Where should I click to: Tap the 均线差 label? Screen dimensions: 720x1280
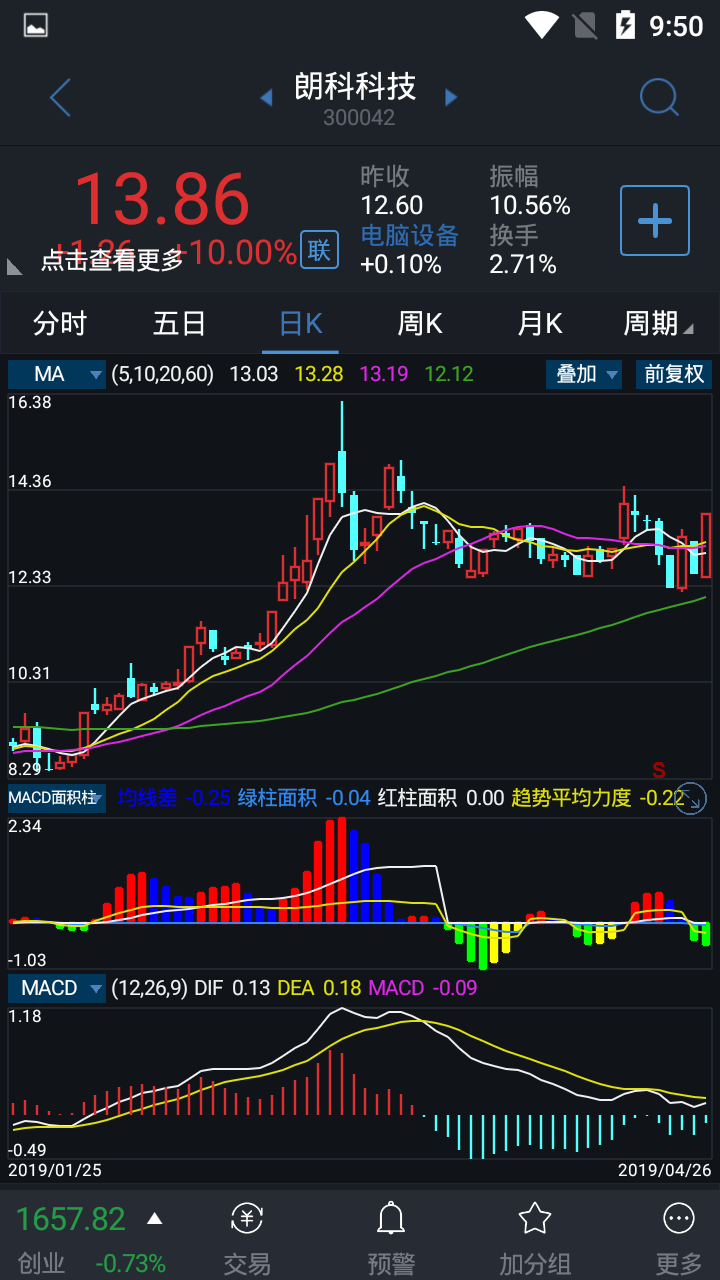(147, 798)
